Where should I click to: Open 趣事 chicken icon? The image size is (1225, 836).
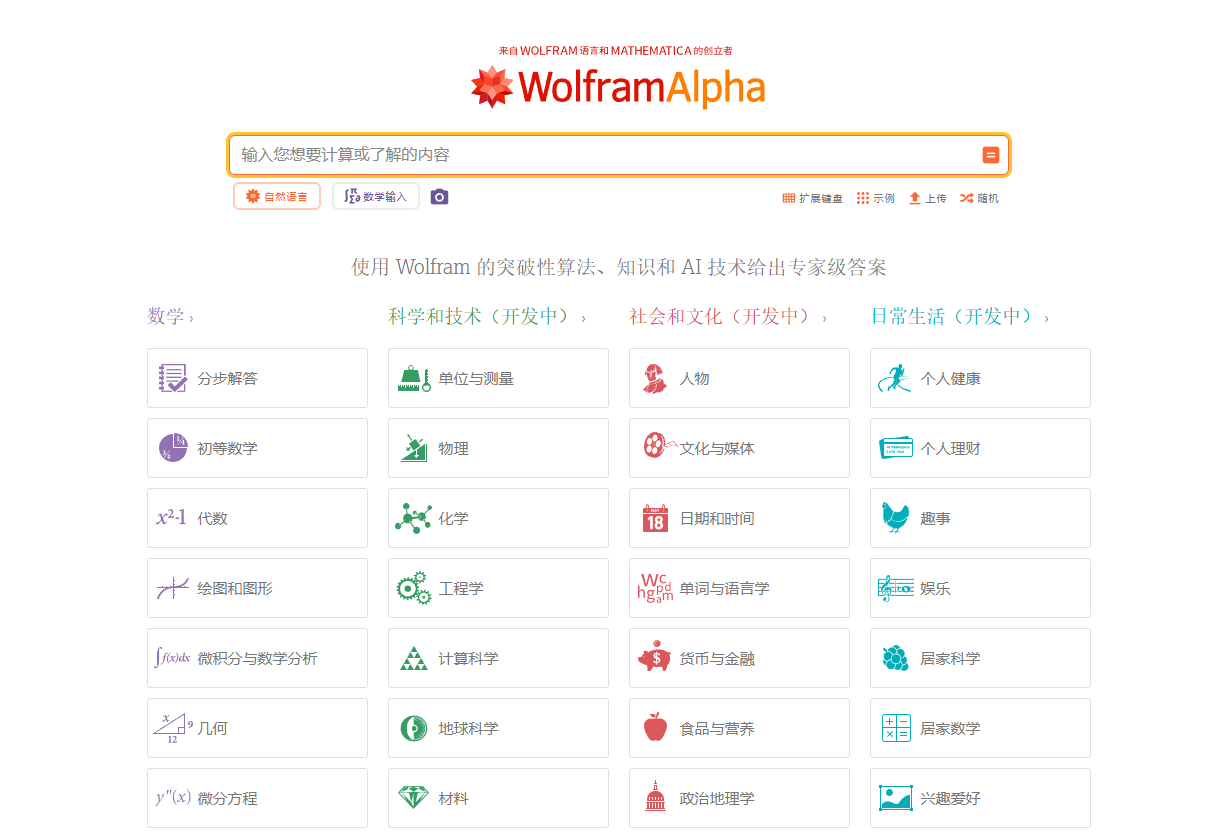click(896, 517)
